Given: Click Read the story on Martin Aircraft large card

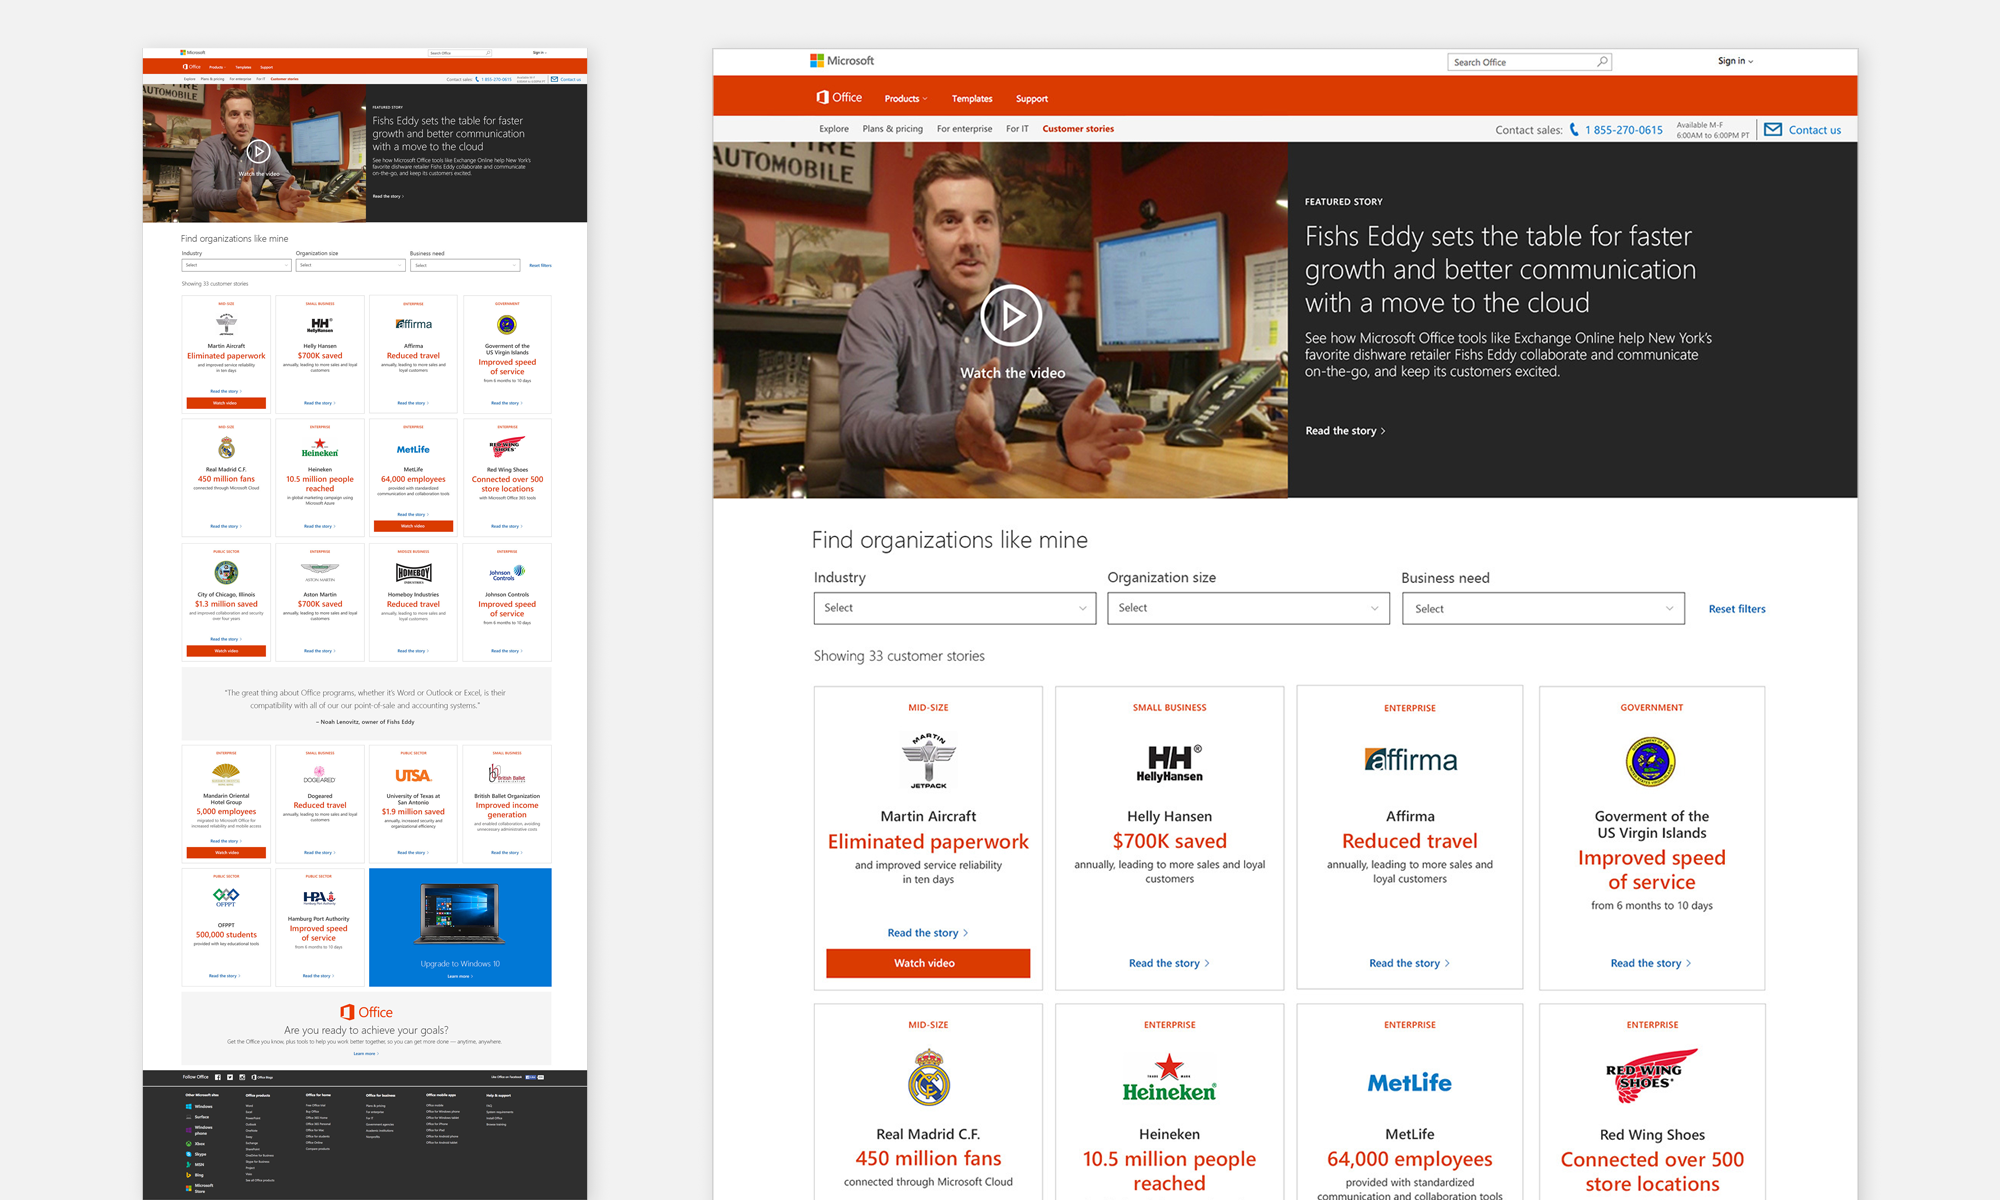Looking at the screenshot, I should 928,933.
